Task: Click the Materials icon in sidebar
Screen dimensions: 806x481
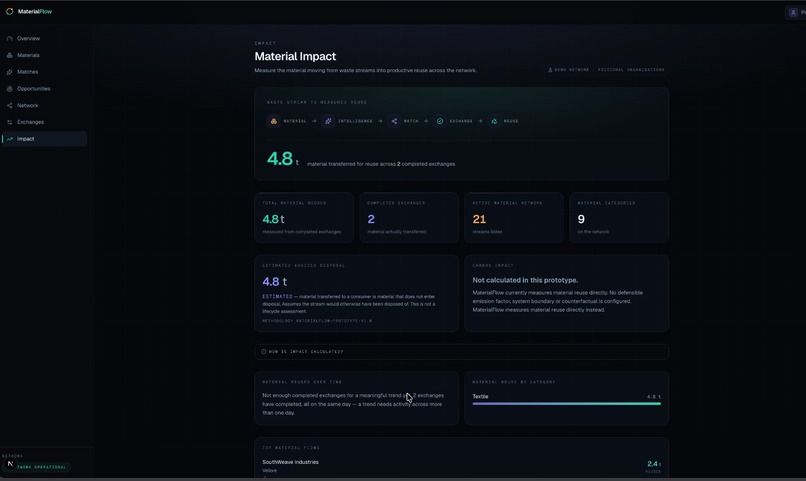Action: (x=9, y=55)
